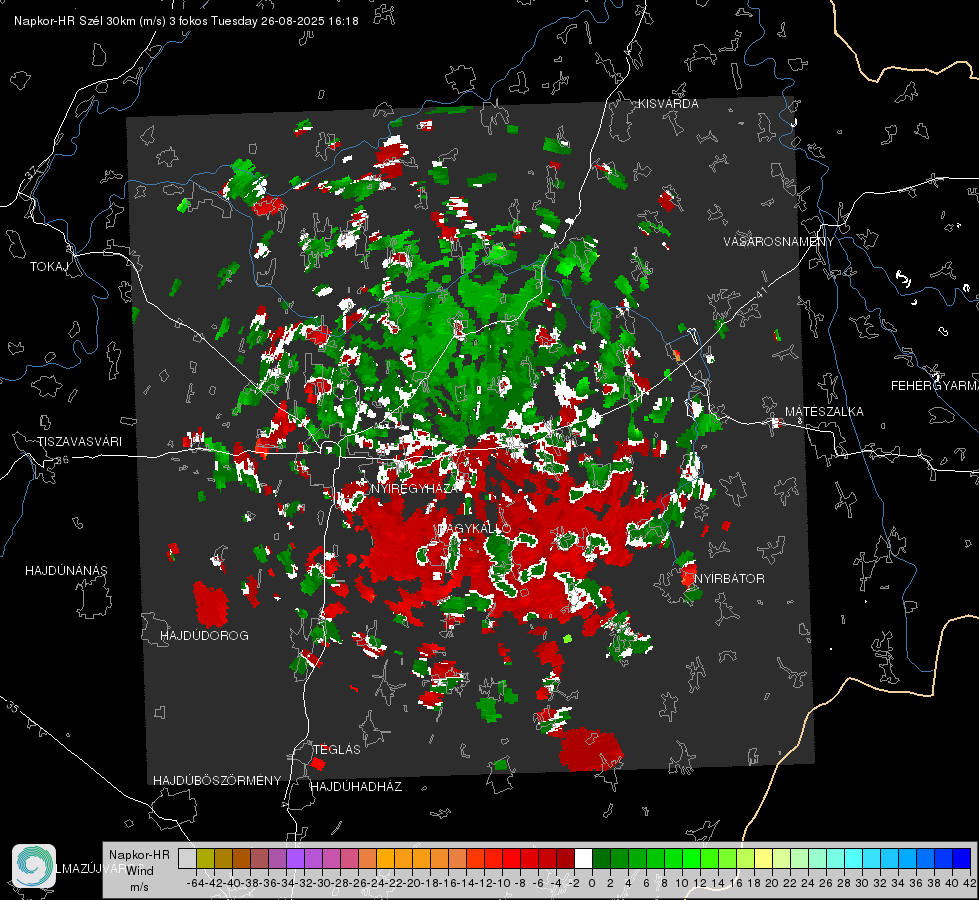Image resolution: width=979 pixels, height=900 pixels.
Task: Click the legend value label -64
Action: 195,883
